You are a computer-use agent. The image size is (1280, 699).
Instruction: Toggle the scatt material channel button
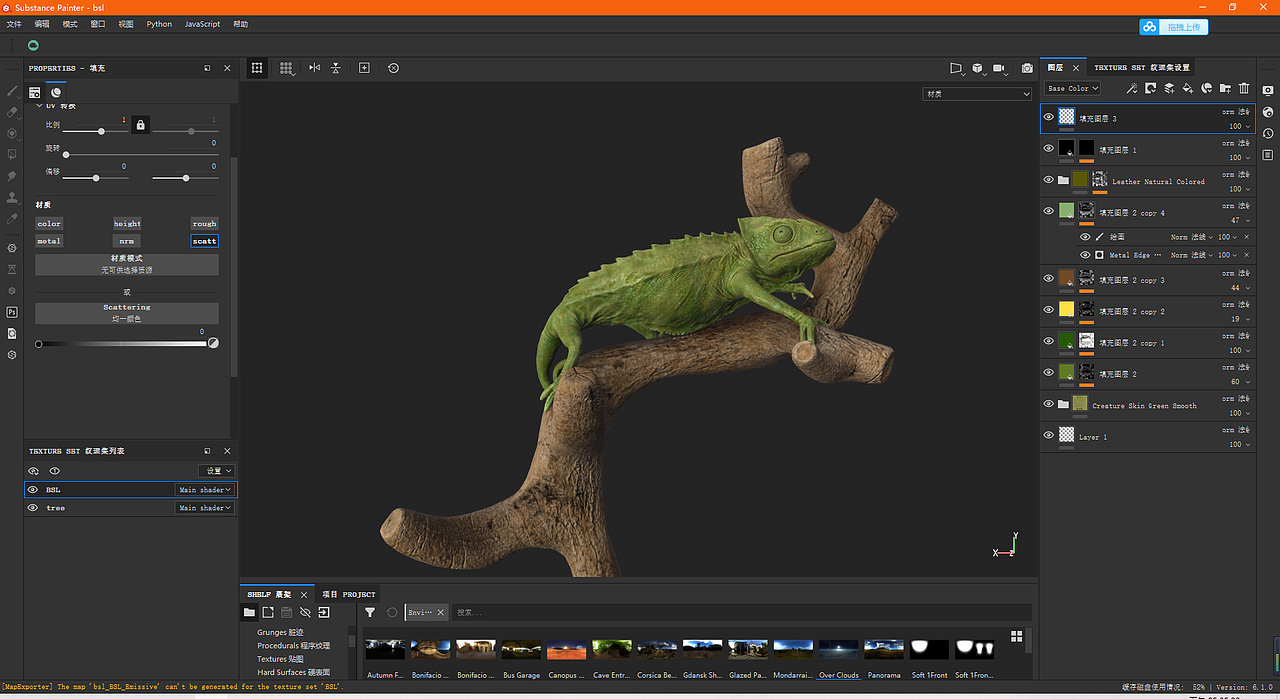coord(204,241)
